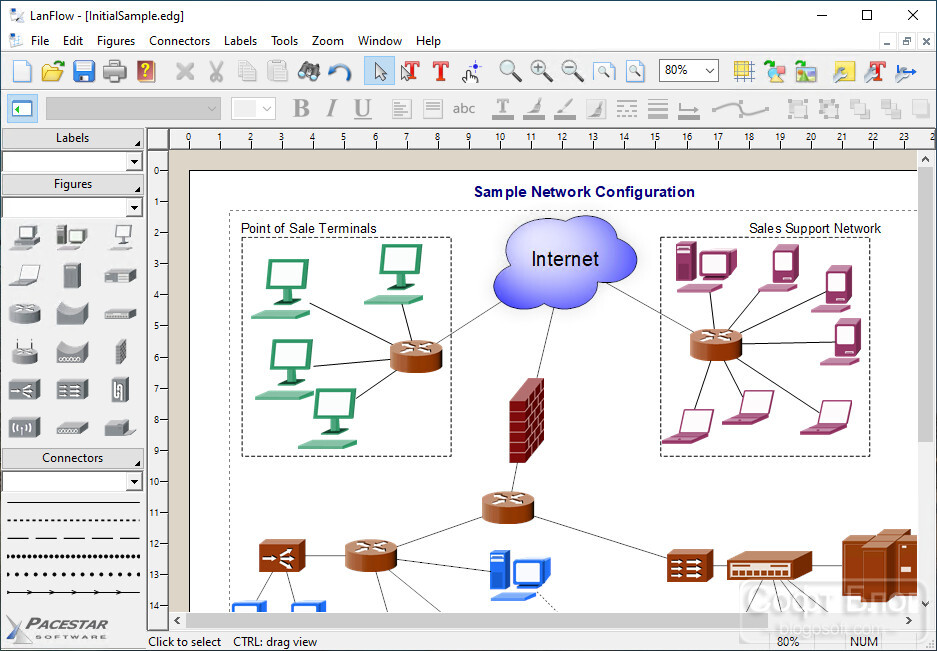The image size is (937, 651).
Task: Open the Window menu
Action: tap(379, 41)
